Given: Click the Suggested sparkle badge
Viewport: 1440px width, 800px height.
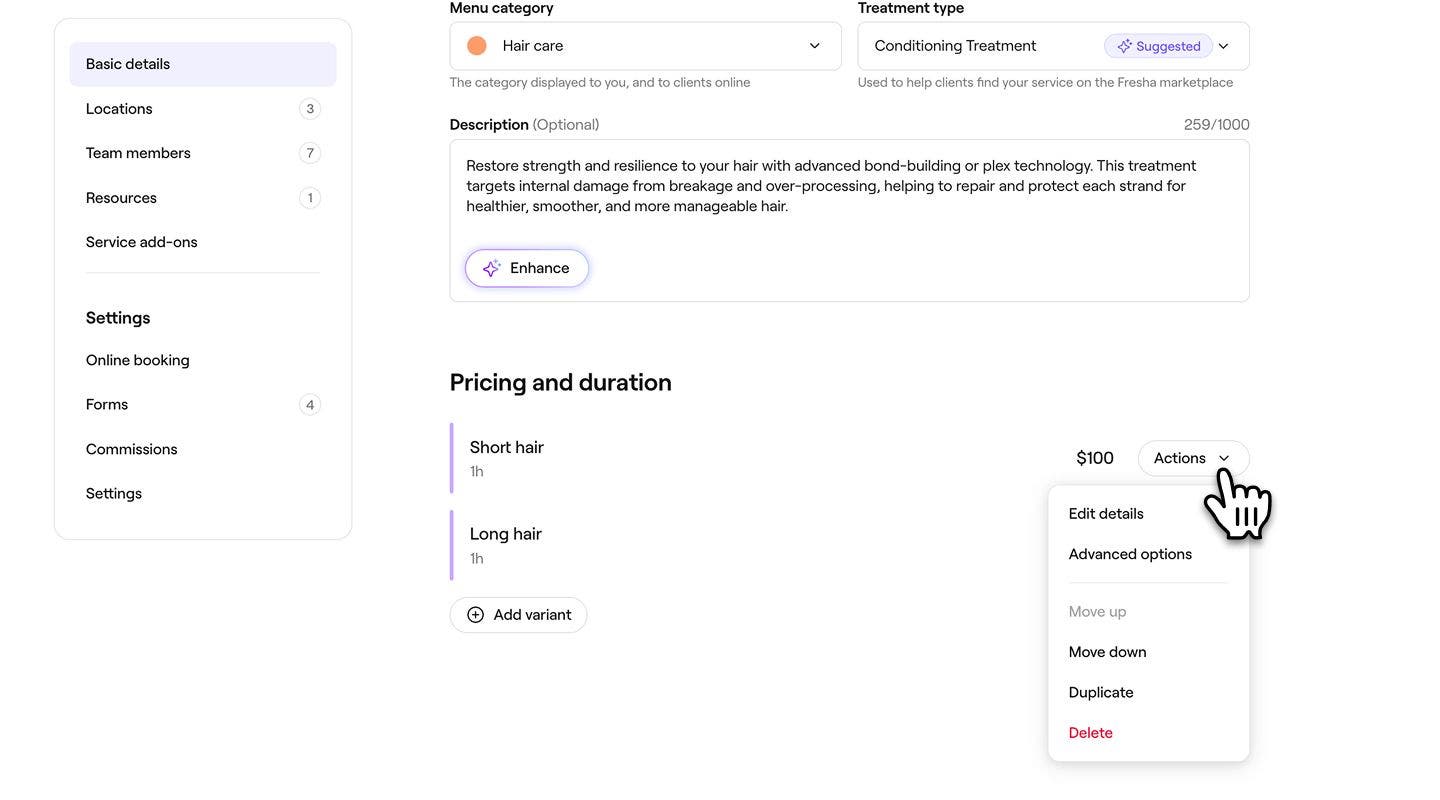Looking at the screenshot, I should click(1158, 46).
